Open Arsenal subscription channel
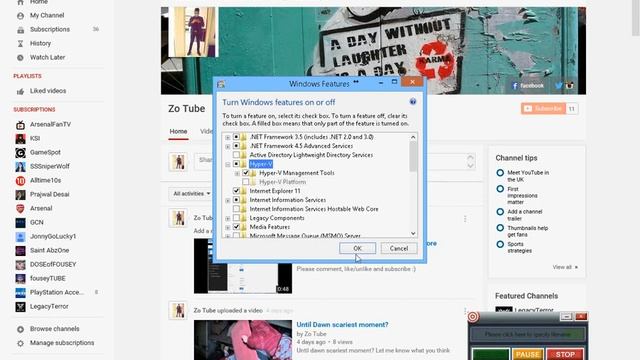640x360 pixels. point(41,208)
